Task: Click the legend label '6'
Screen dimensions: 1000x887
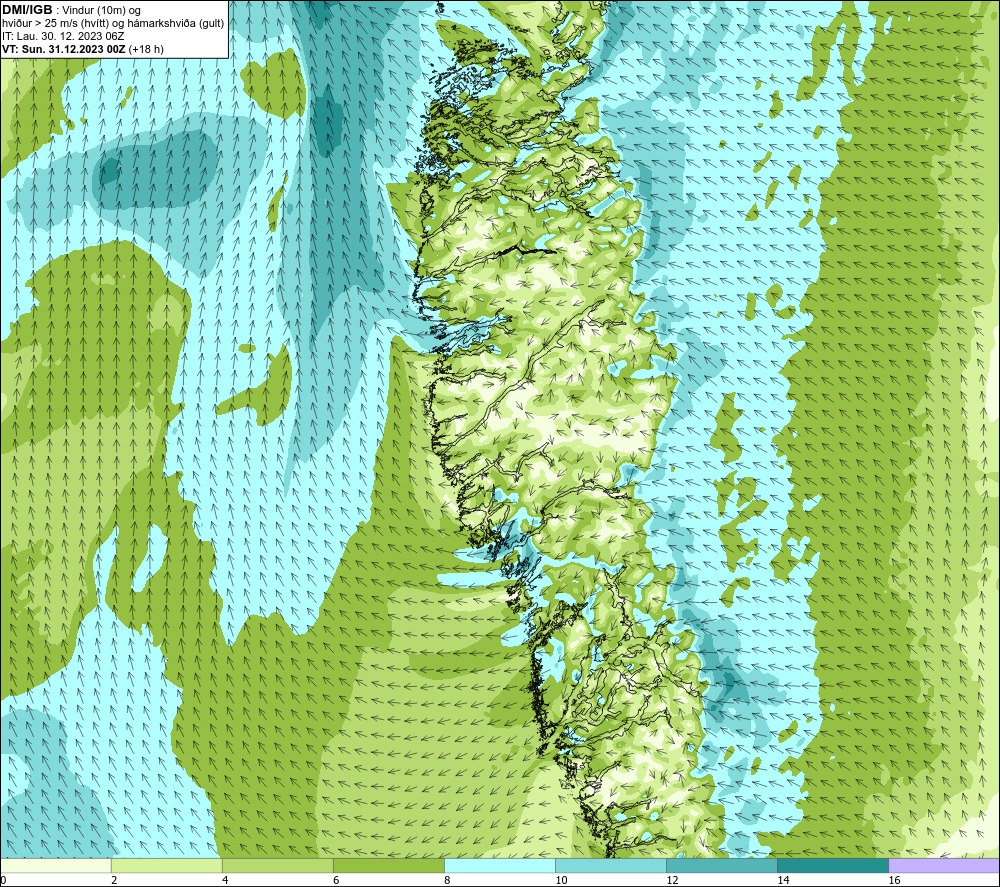Action: click(335, 880)
